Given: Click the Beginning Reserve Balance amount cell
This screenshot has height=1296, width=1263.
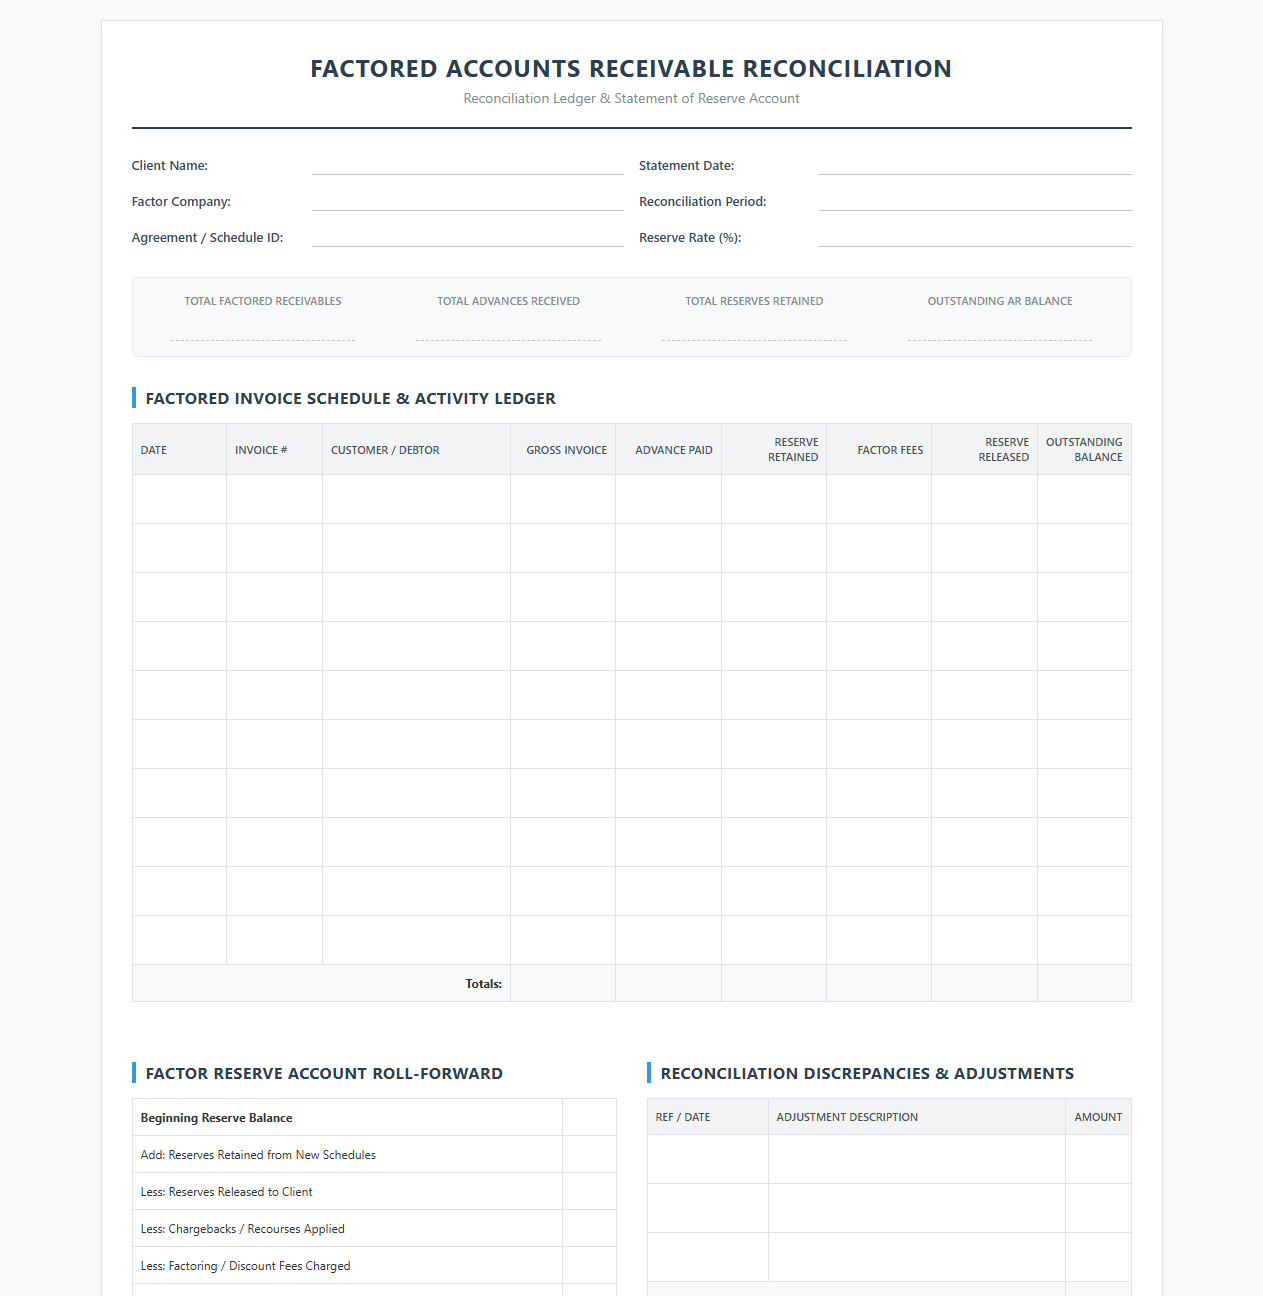Looking at the screenshot, I should tap(589, 1118).
